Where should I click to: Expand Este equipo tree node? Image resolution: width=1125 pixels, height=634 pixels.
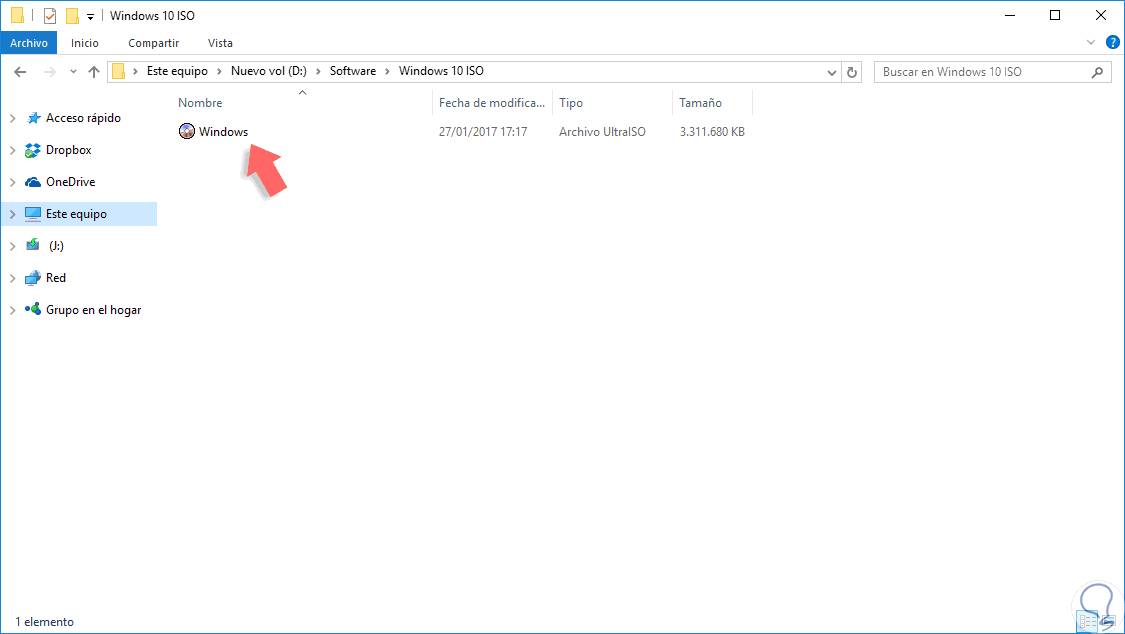[x=12, y=214]
